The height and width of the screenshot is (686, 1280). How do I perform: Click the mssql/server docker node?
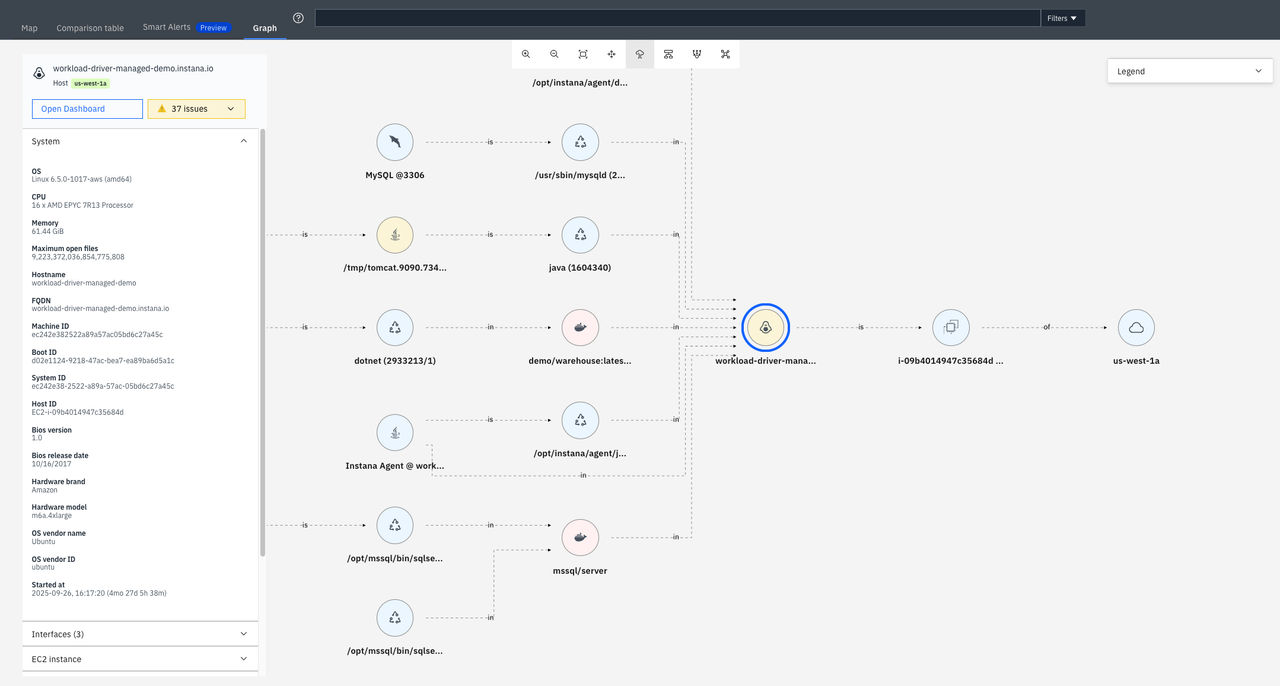tap(580, 538)
